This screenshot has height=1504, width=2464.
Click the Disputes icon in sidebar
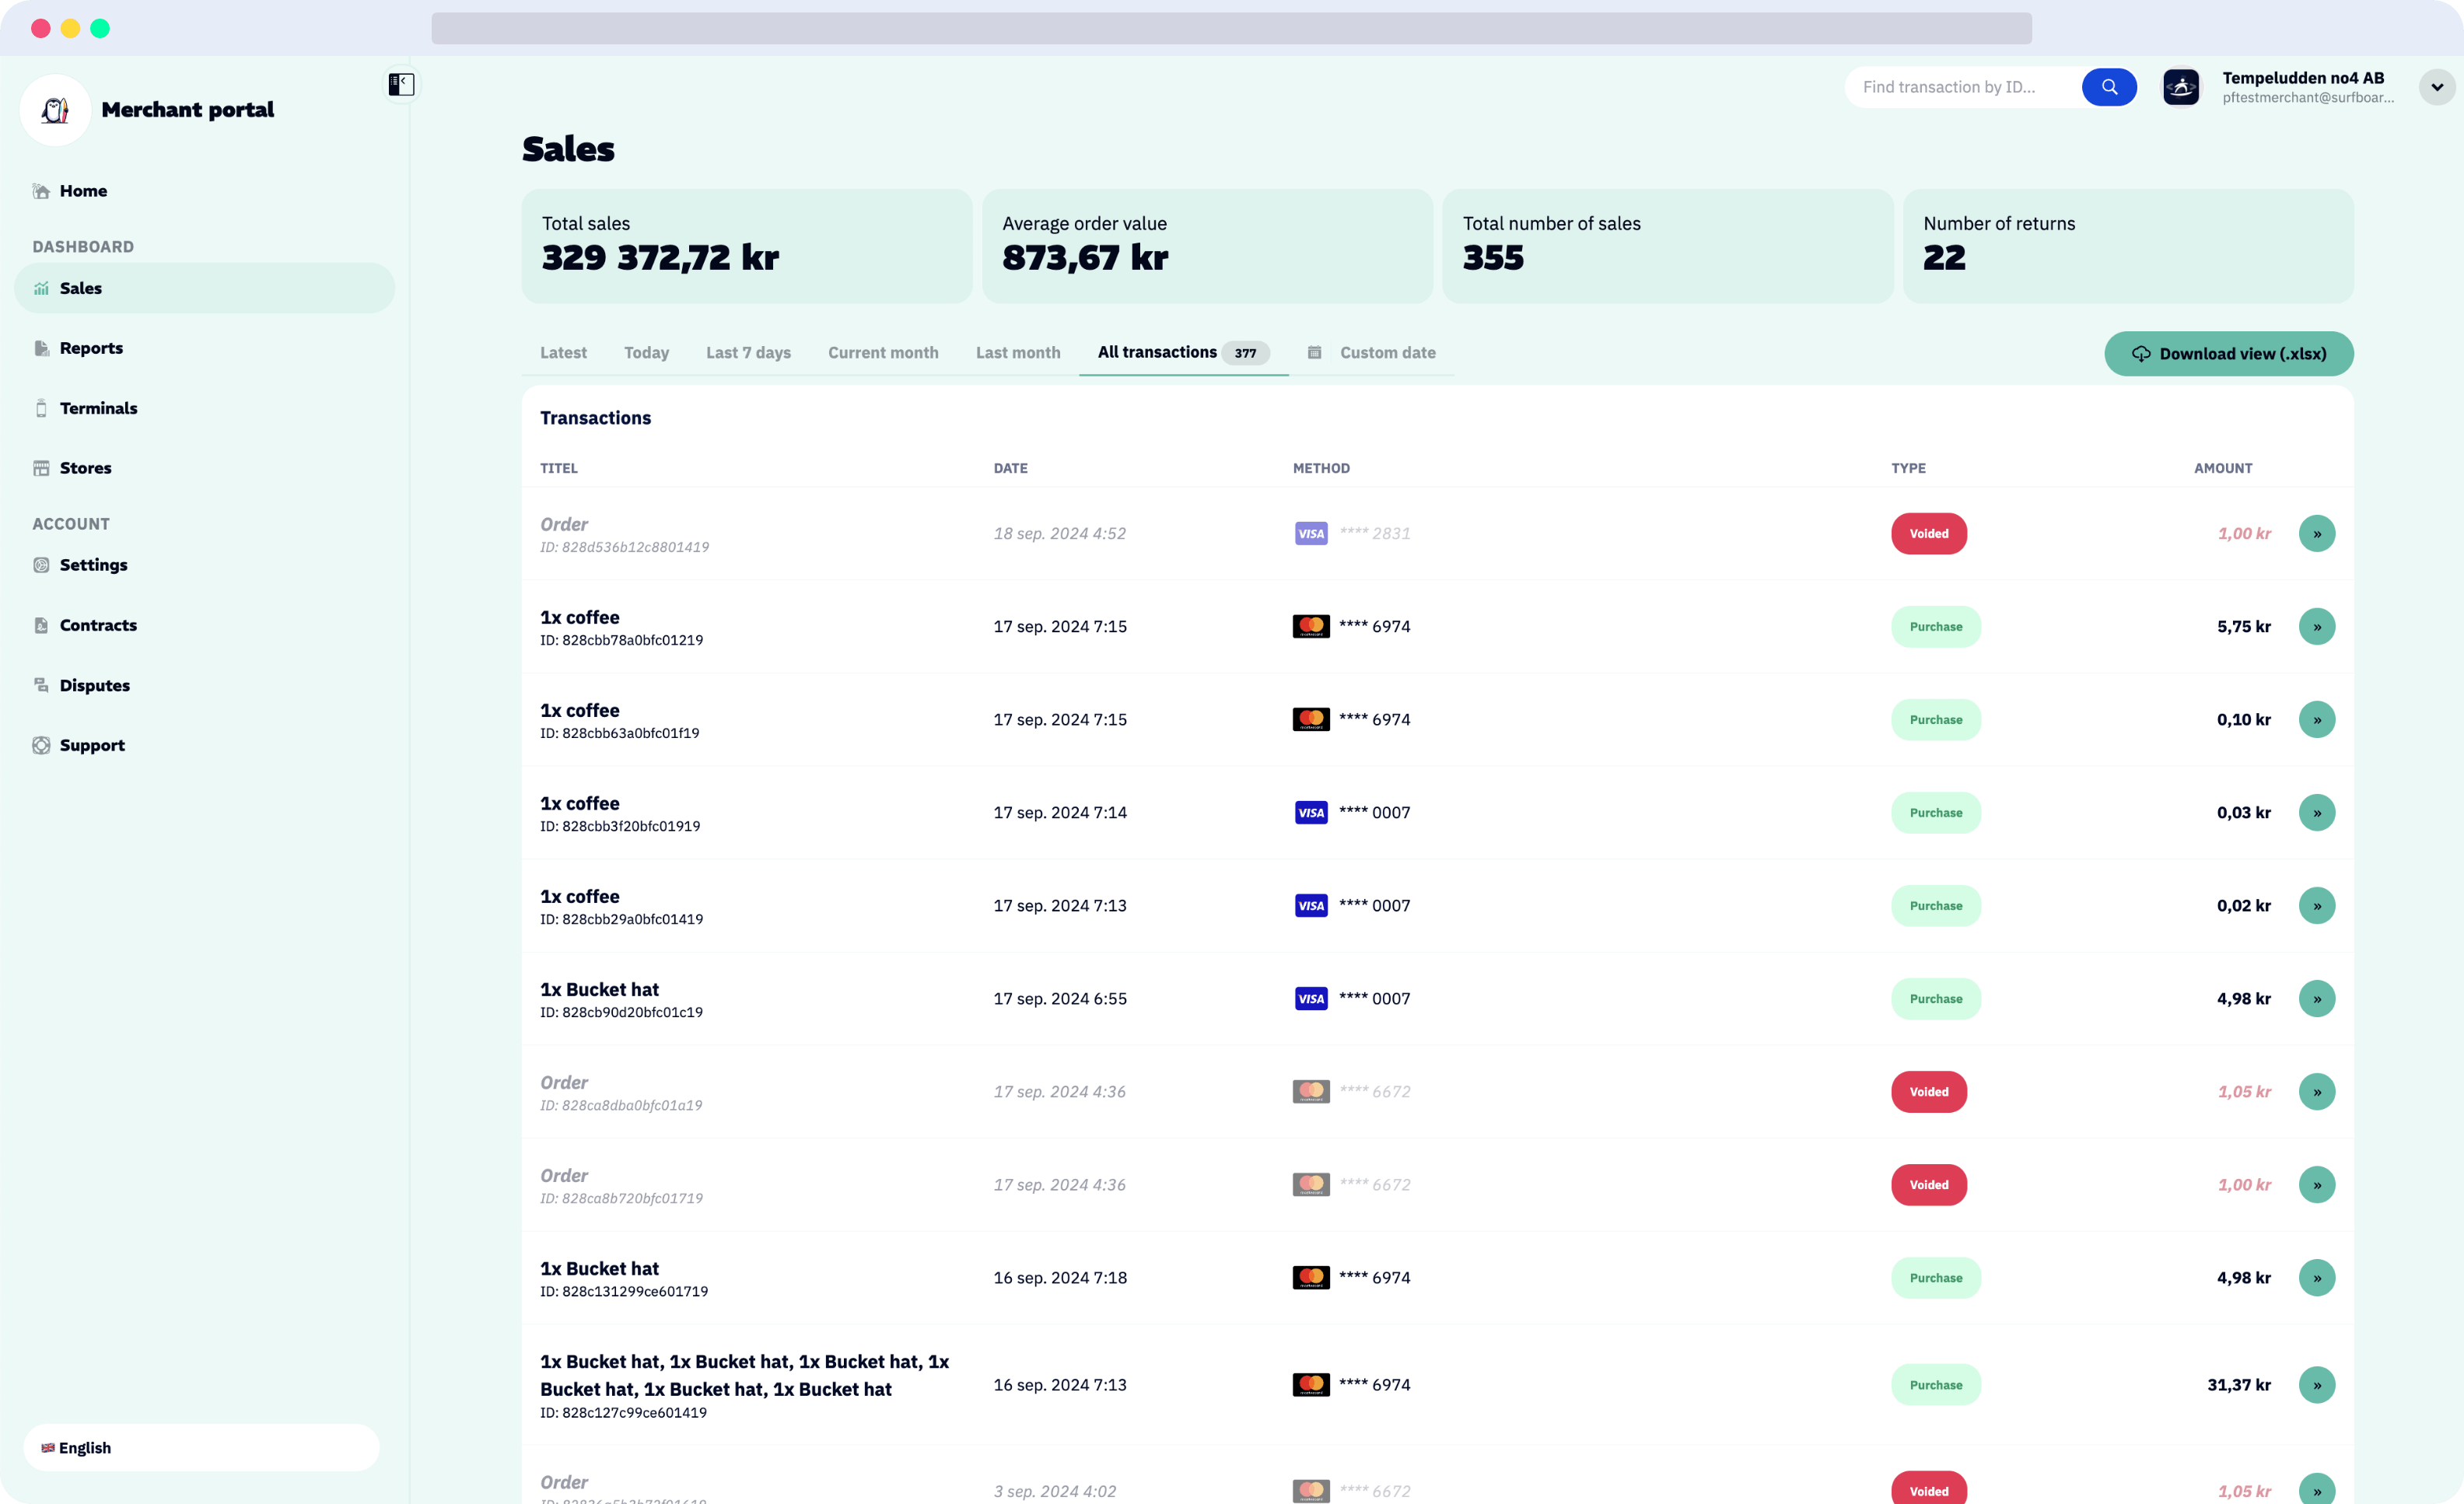[41, 685]
